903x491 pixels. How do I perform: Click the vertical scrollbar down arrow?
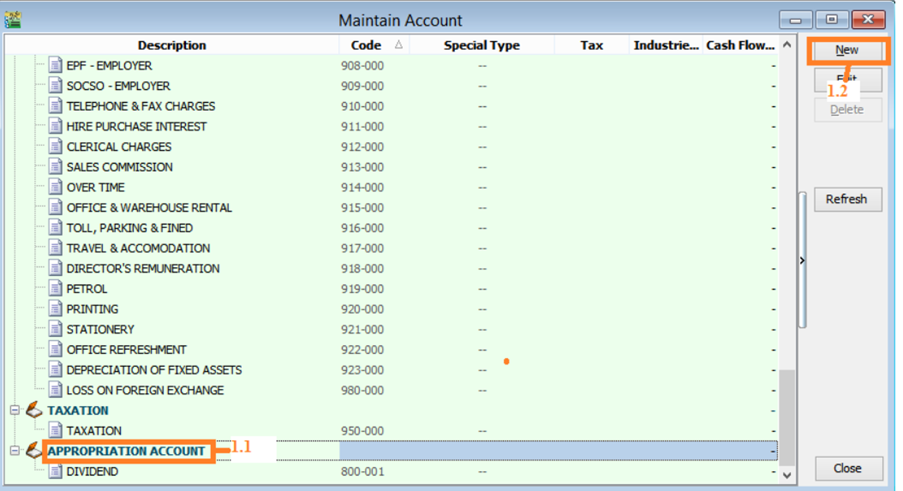(x=785, y=474)
